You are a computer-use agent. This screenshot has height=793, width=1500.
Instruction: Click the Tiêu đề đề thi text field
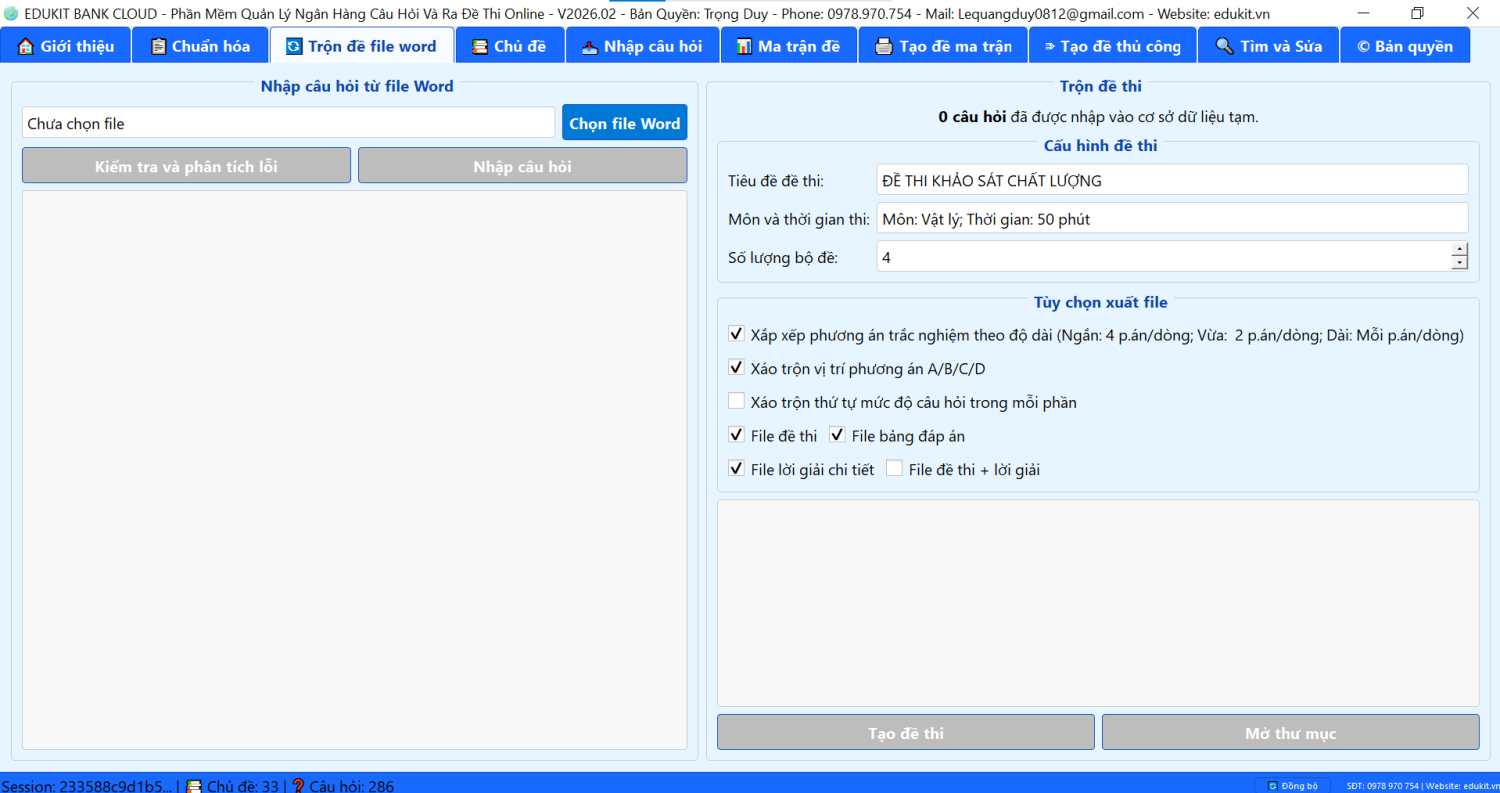click(1171, 180)
